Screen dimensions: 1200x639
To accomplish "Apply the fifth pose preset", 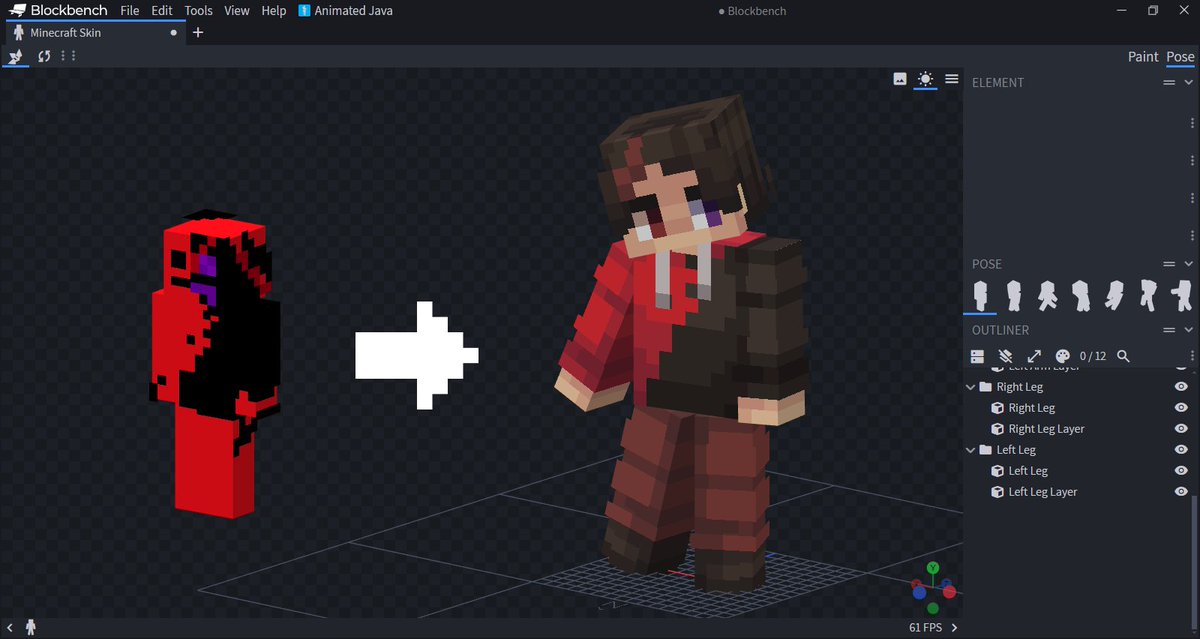I will (x=1114, y=295).
